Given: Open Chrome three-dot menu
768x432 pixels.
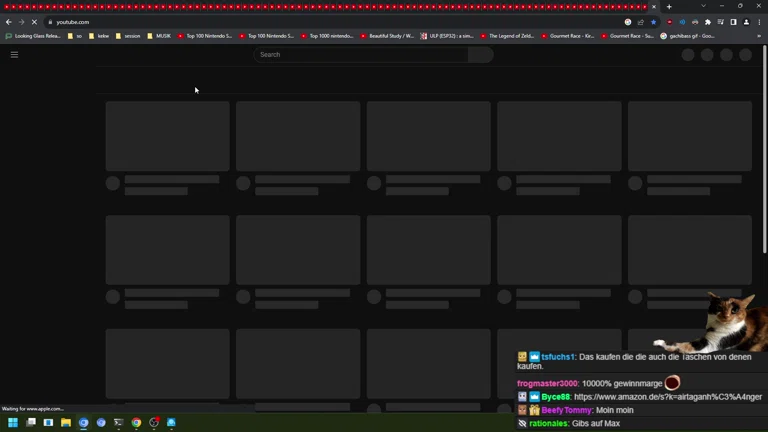Looking at the screenshot, I should (759, 22).
